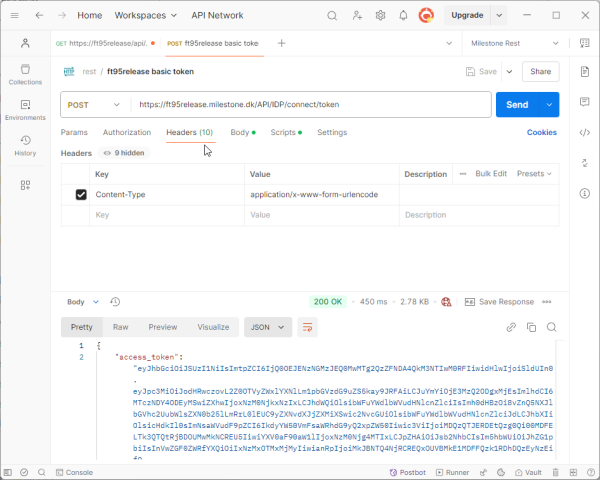This screenshot has width=600, height=480.
Task: Open Environments in the sidebar
Action: point(25,110)
